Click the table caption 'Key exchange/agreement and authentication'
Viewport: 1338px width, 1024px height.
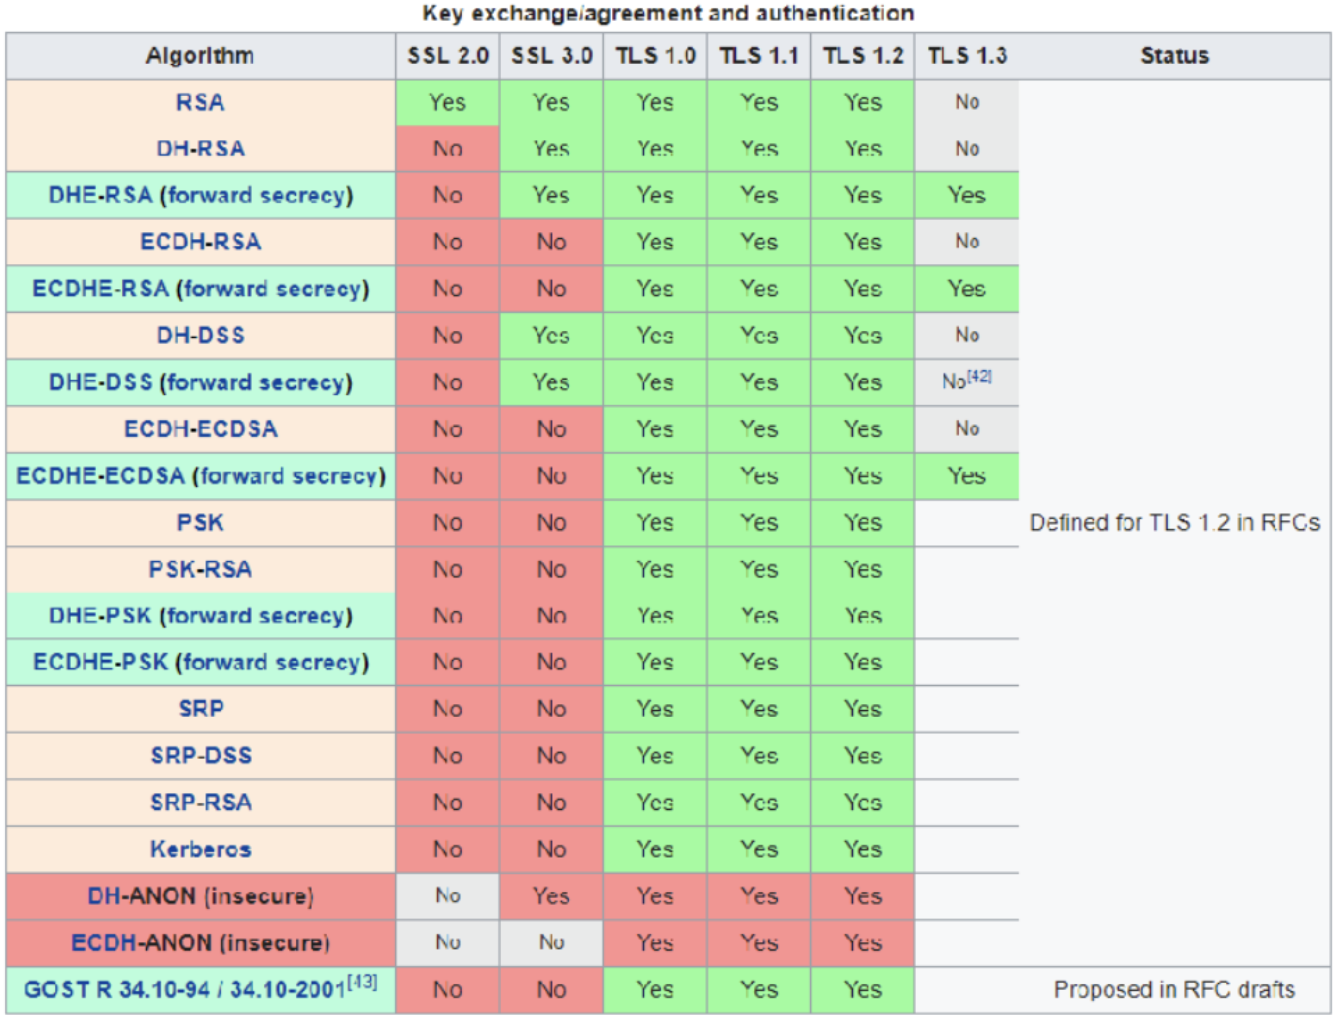tap(668, 13)
